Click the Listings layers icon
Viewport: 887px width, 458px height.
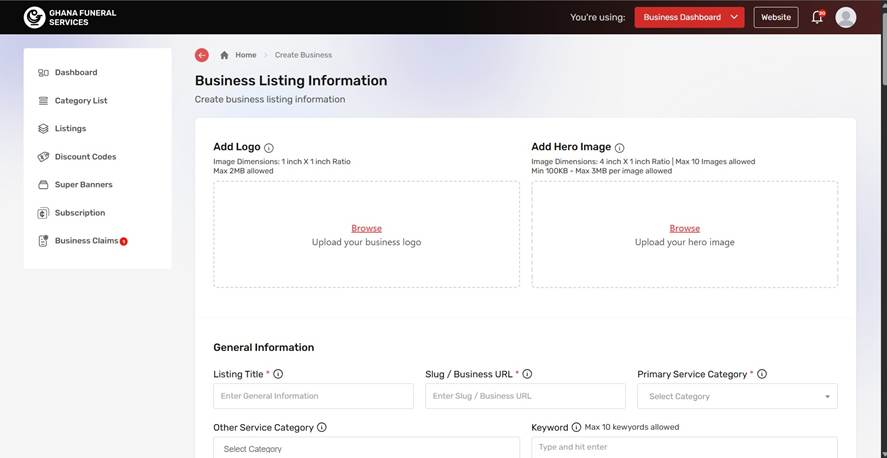[43, 128]
